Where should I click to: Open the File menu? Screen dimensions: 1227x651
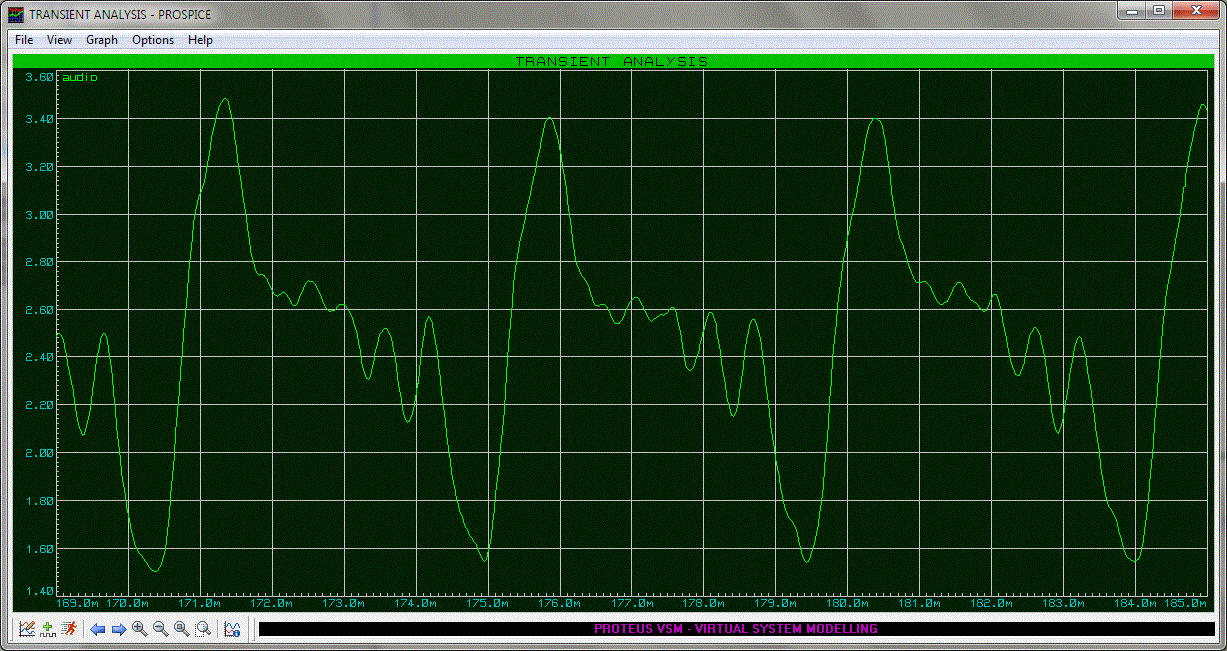point(24,40)
